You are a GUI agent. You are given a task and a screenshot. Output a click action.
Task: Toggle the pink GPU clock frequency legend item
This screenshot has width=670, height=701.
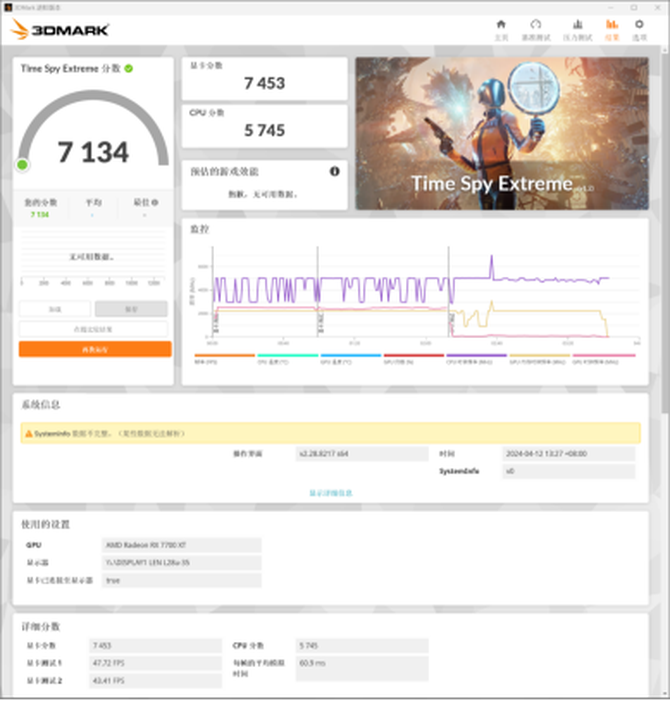click(604, 359)
